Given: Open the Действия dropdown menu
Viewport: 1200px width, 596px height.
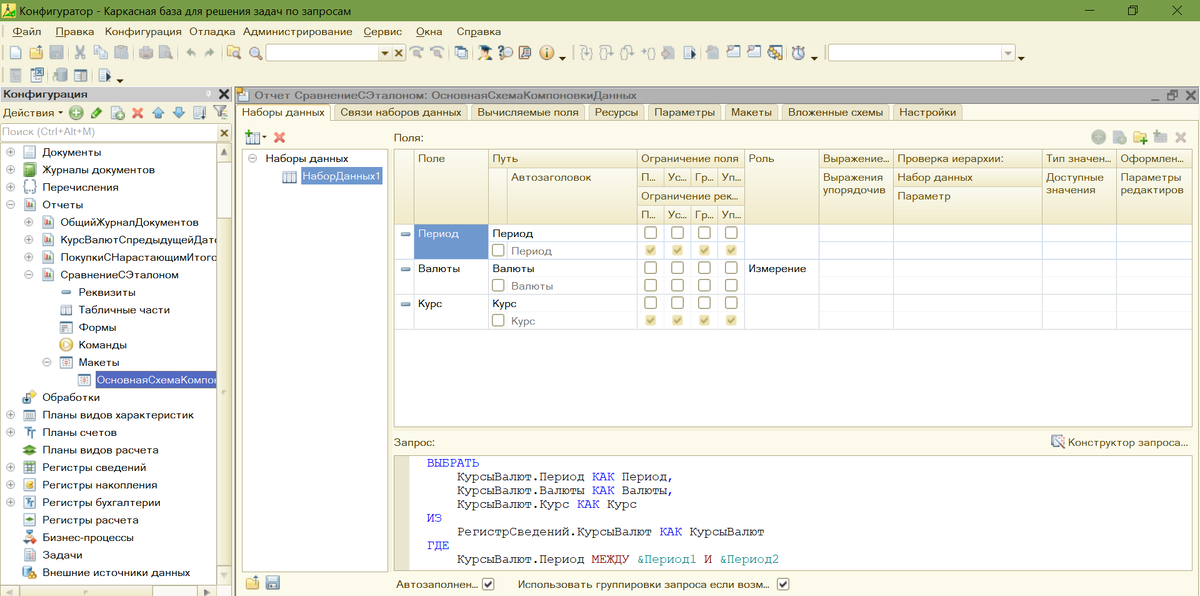Looking at the screenshot, I should [33, 113].
